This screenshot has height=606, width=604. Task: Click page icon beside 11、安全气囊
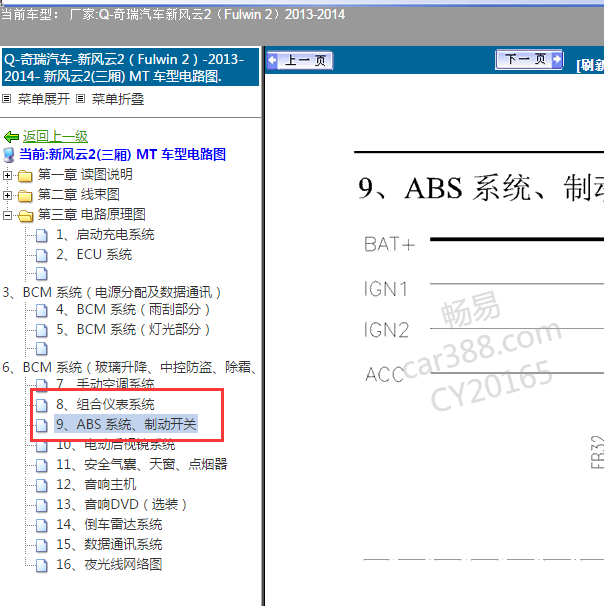pyautogui.click(x=42, y=465)
